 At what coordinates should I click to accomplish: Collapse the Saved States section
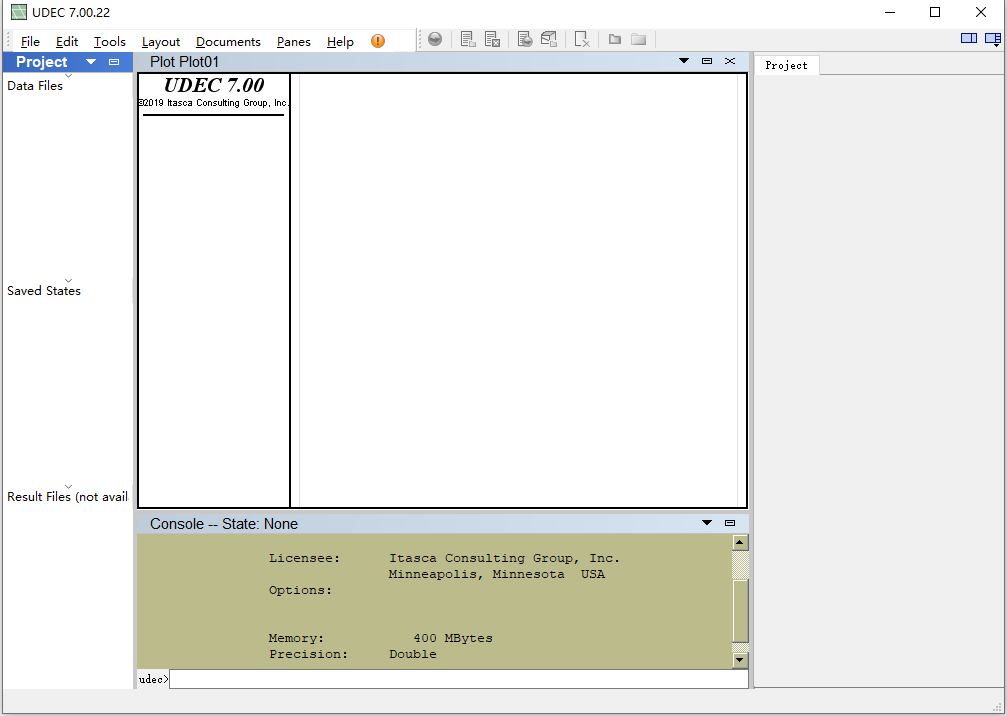coord(68,281)
